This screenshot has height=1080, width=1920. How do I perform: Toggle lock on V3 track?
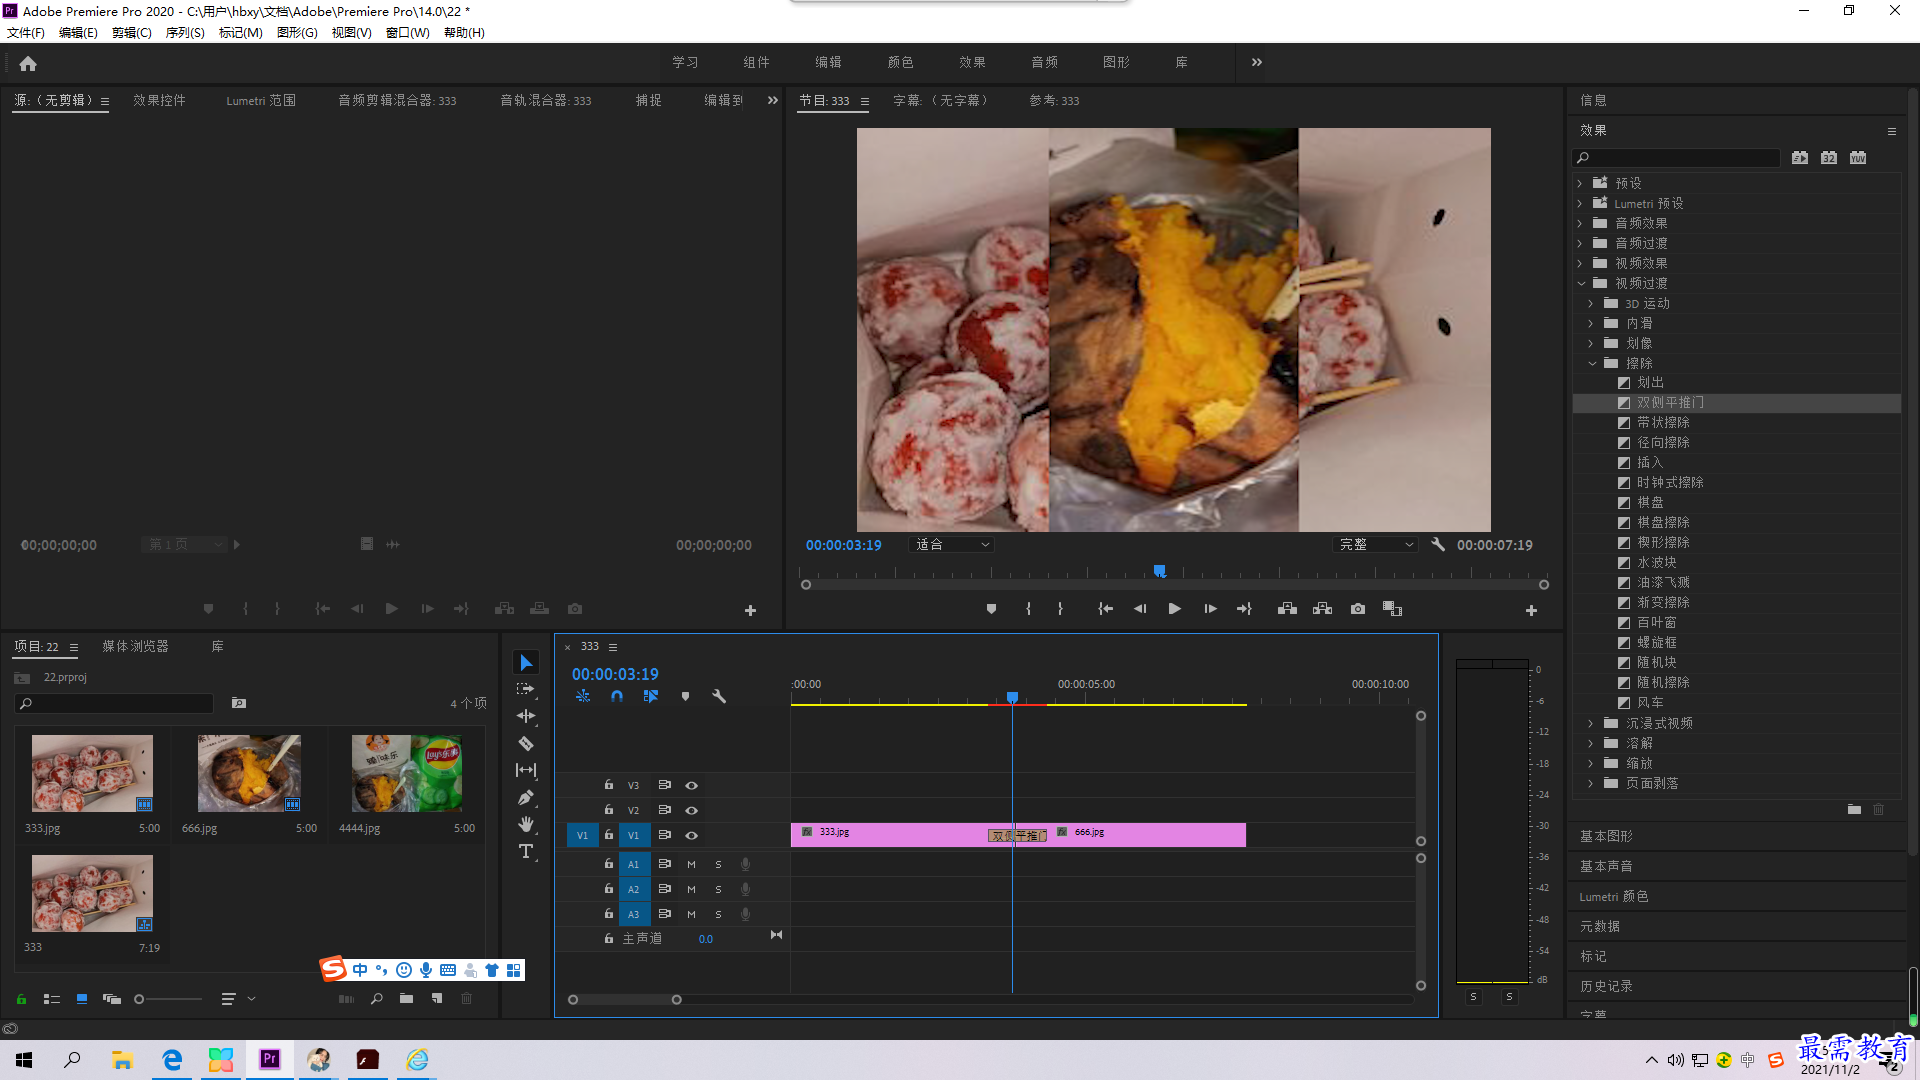point(608,785)
